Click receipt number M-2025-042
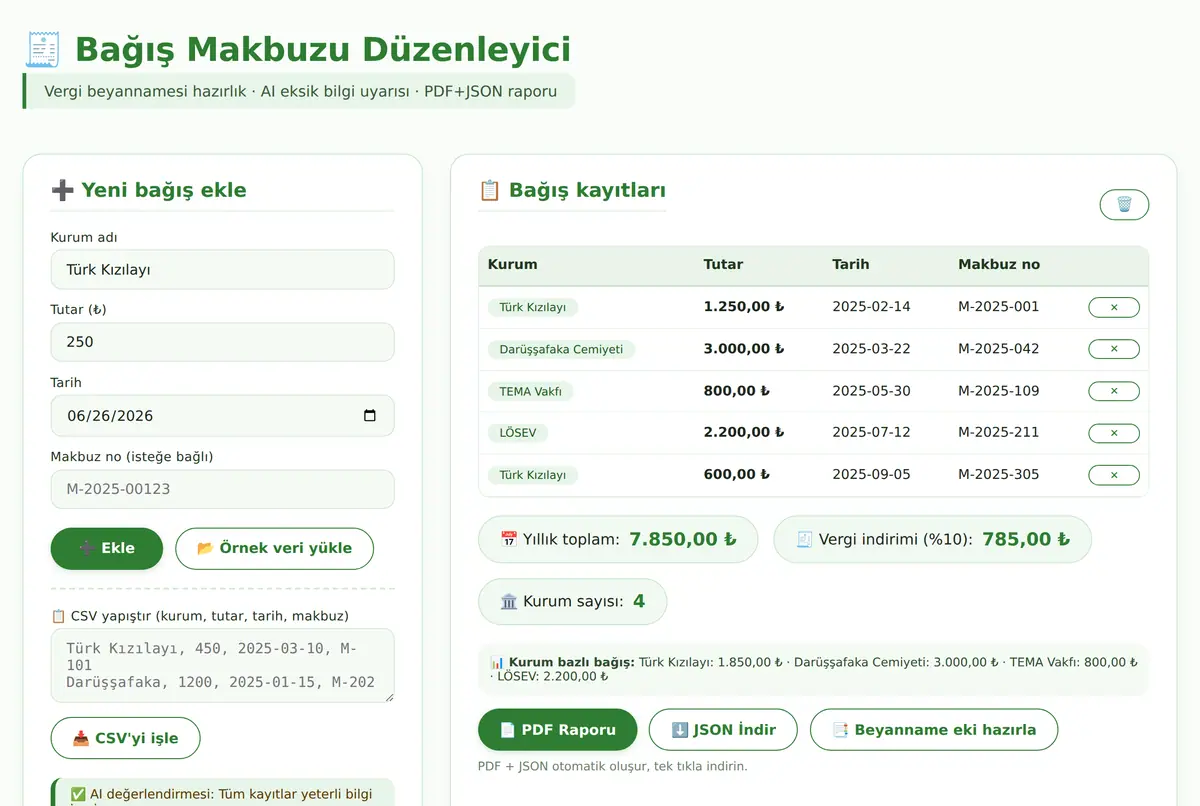Screen dimensions: 1200x806 pyautogui.click(x=999, y=349)
